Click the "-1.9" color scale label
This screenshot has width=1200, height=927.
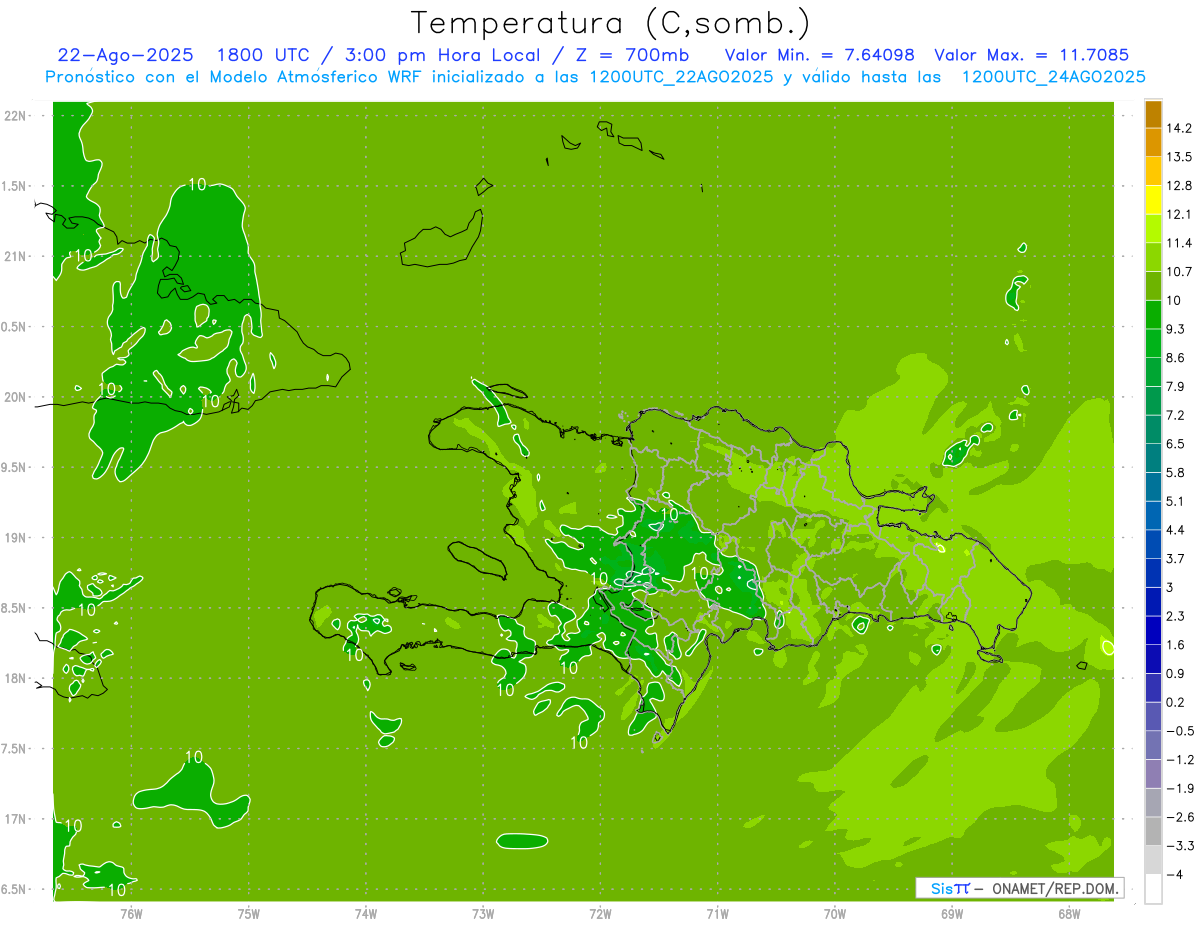tap(1180, 789)
